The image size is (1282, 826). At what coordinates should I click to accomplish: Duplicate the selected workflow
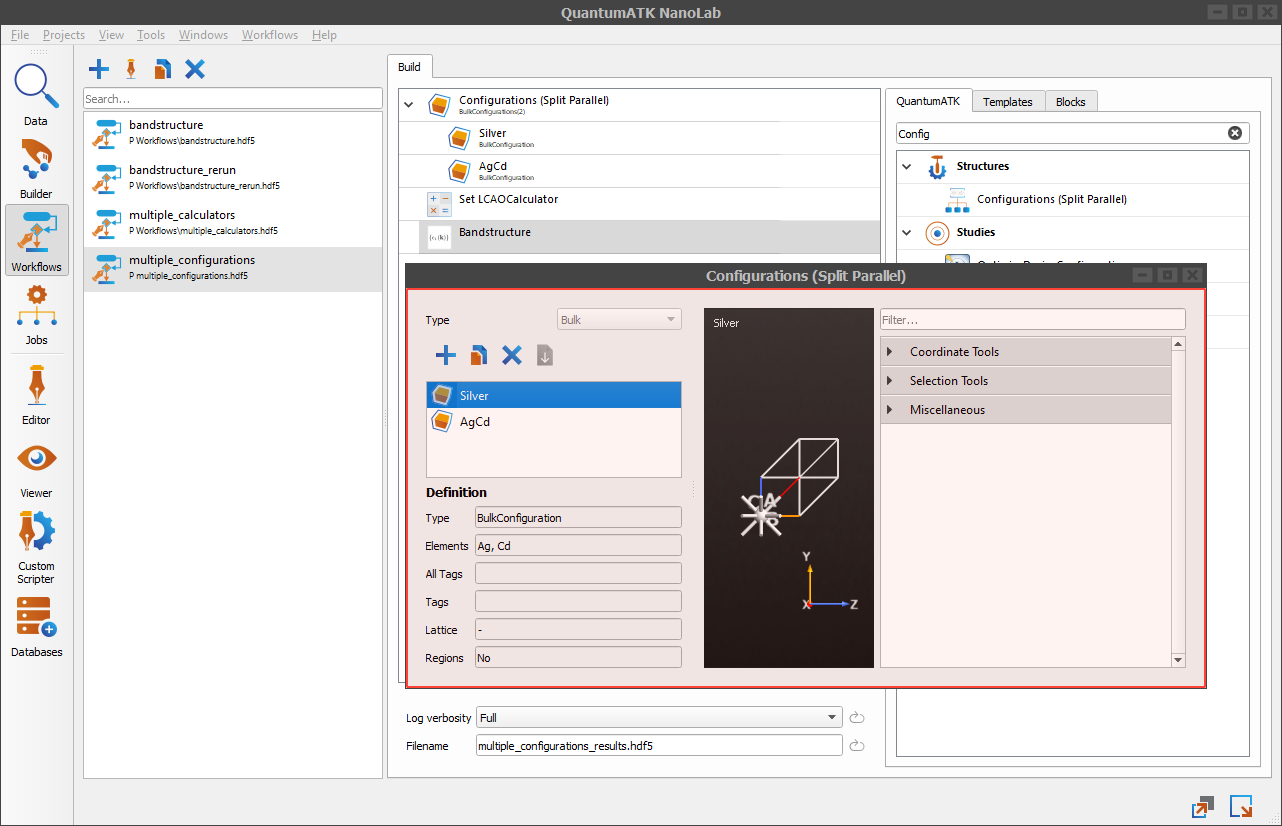coord(162,69)
